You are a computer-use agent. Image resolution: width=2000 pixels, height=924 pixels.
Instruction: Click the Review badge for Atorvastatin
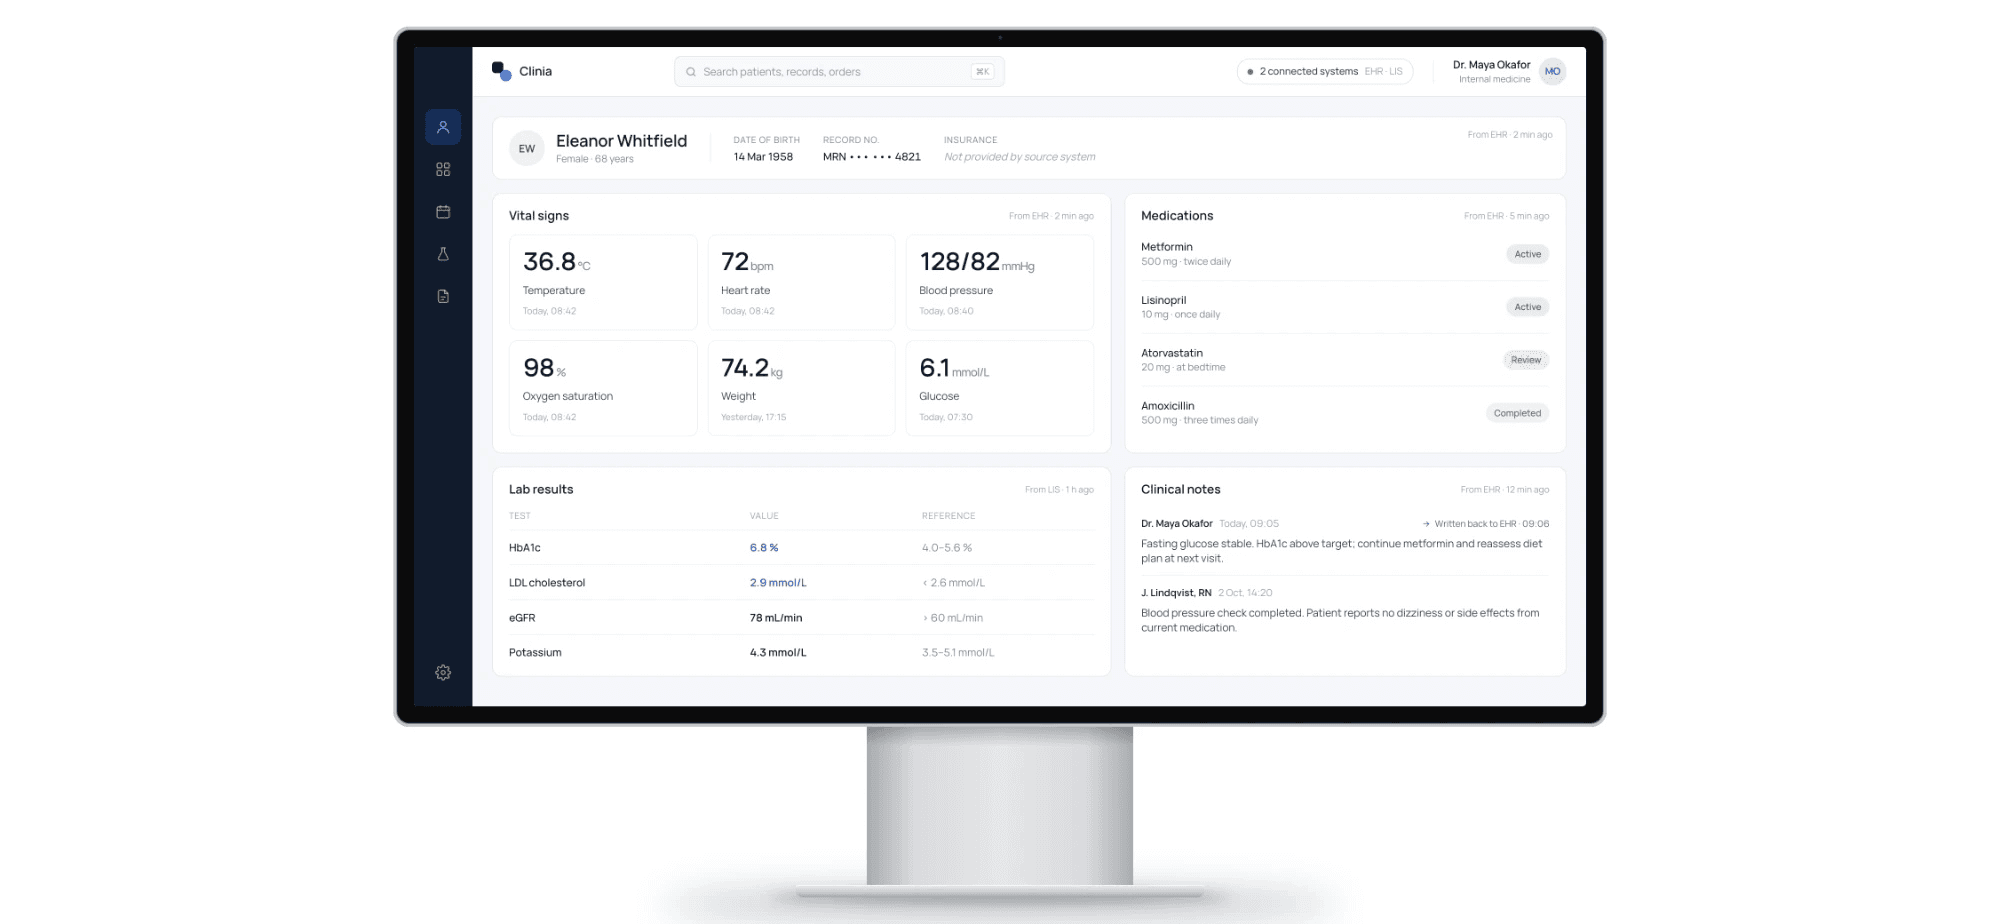pos(1526,360)
